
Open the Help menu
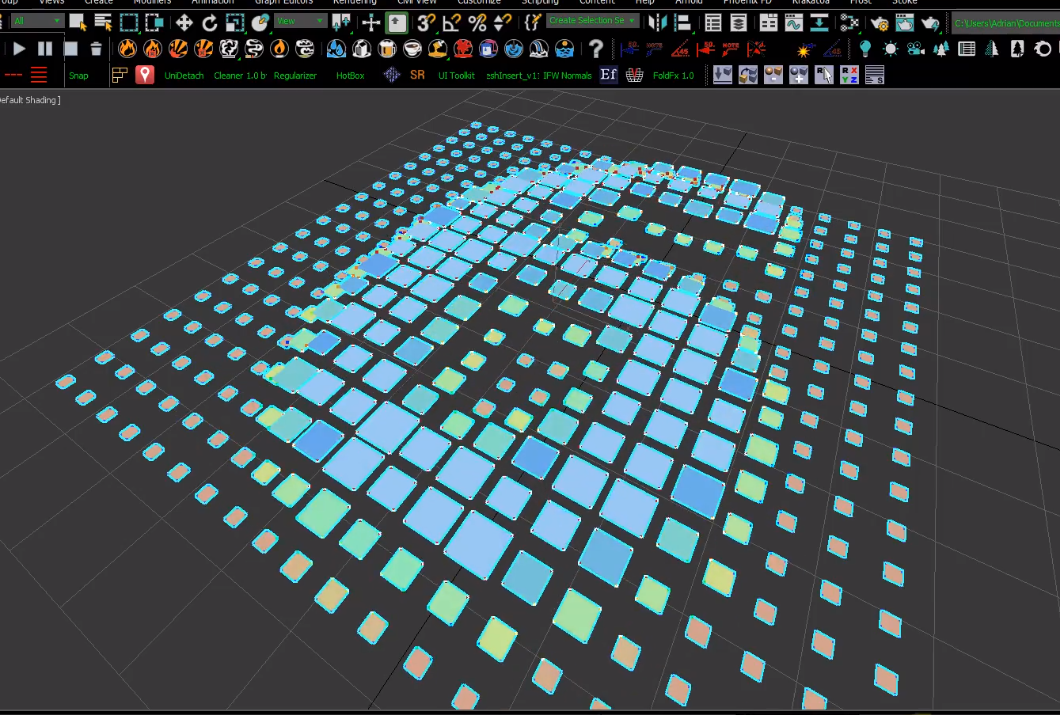tap(645, 3)
